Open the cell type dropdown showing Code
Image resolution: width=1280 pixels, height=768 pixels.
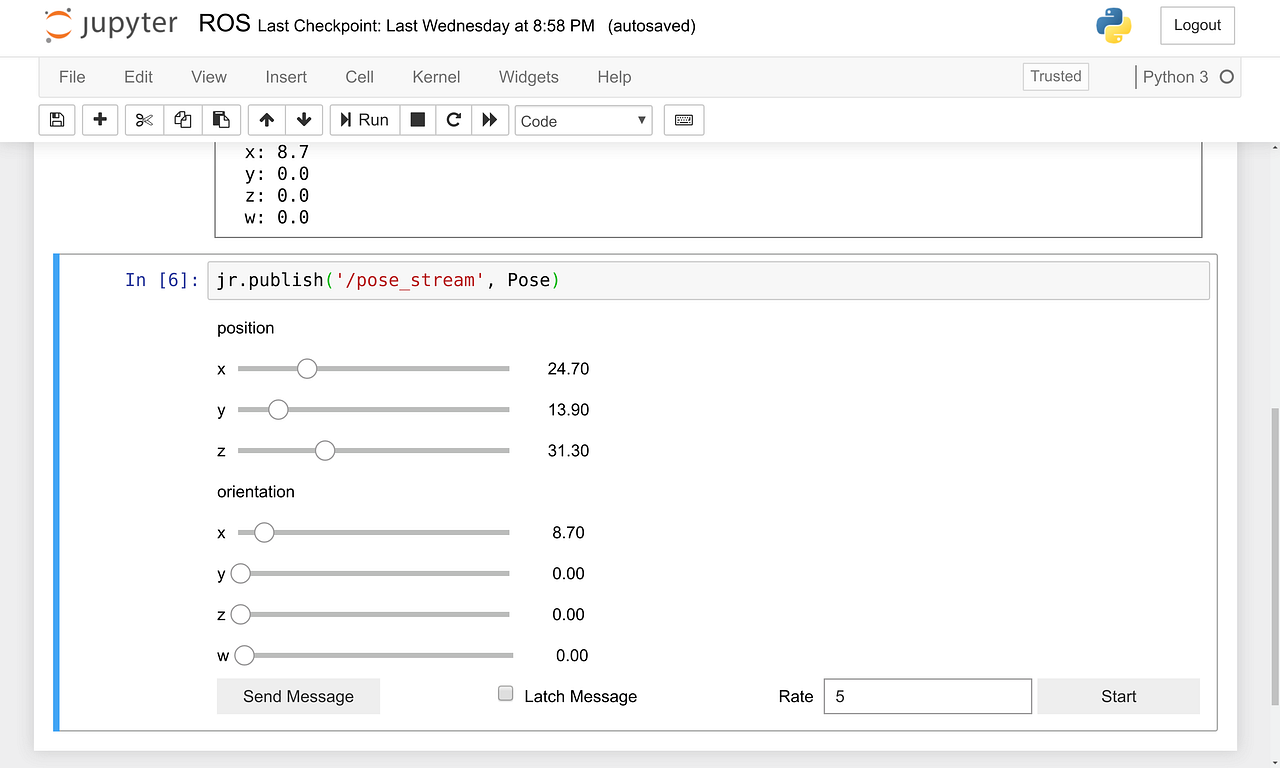583,120
